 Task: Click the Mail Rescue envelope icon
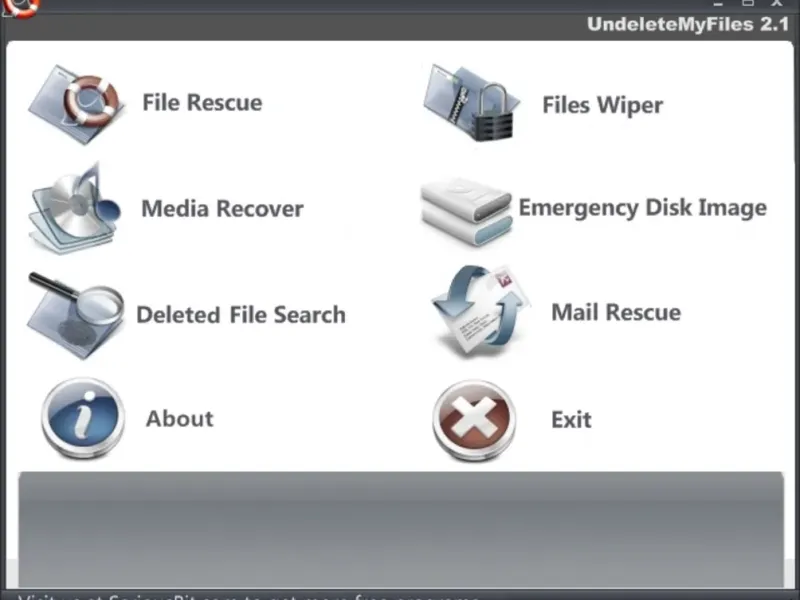click(x=480, y=311)
